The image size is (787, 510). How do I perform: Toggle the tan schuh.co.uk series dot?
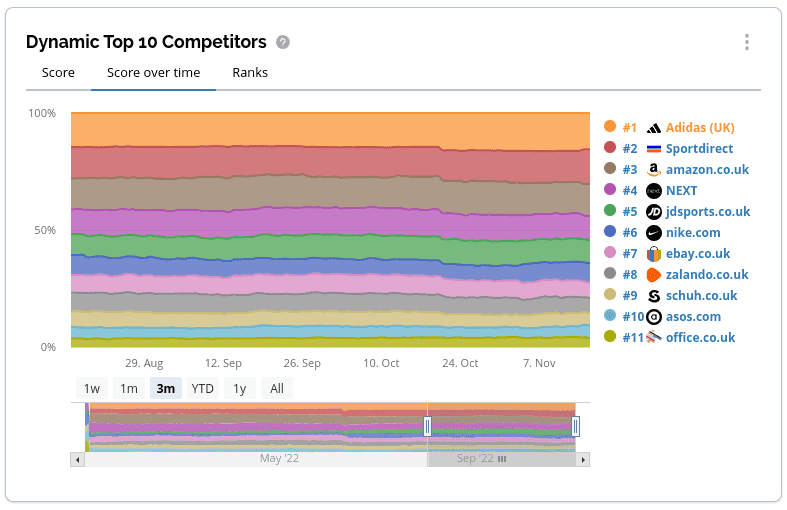(x=610, y=294)
